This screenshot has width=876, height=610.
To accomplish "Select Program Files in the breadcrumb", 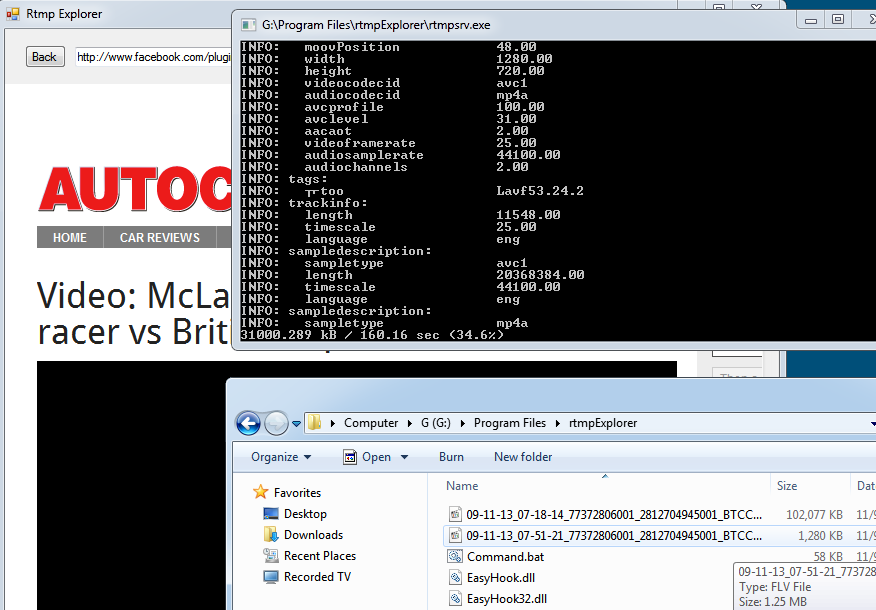I will (x=510, y=423).
